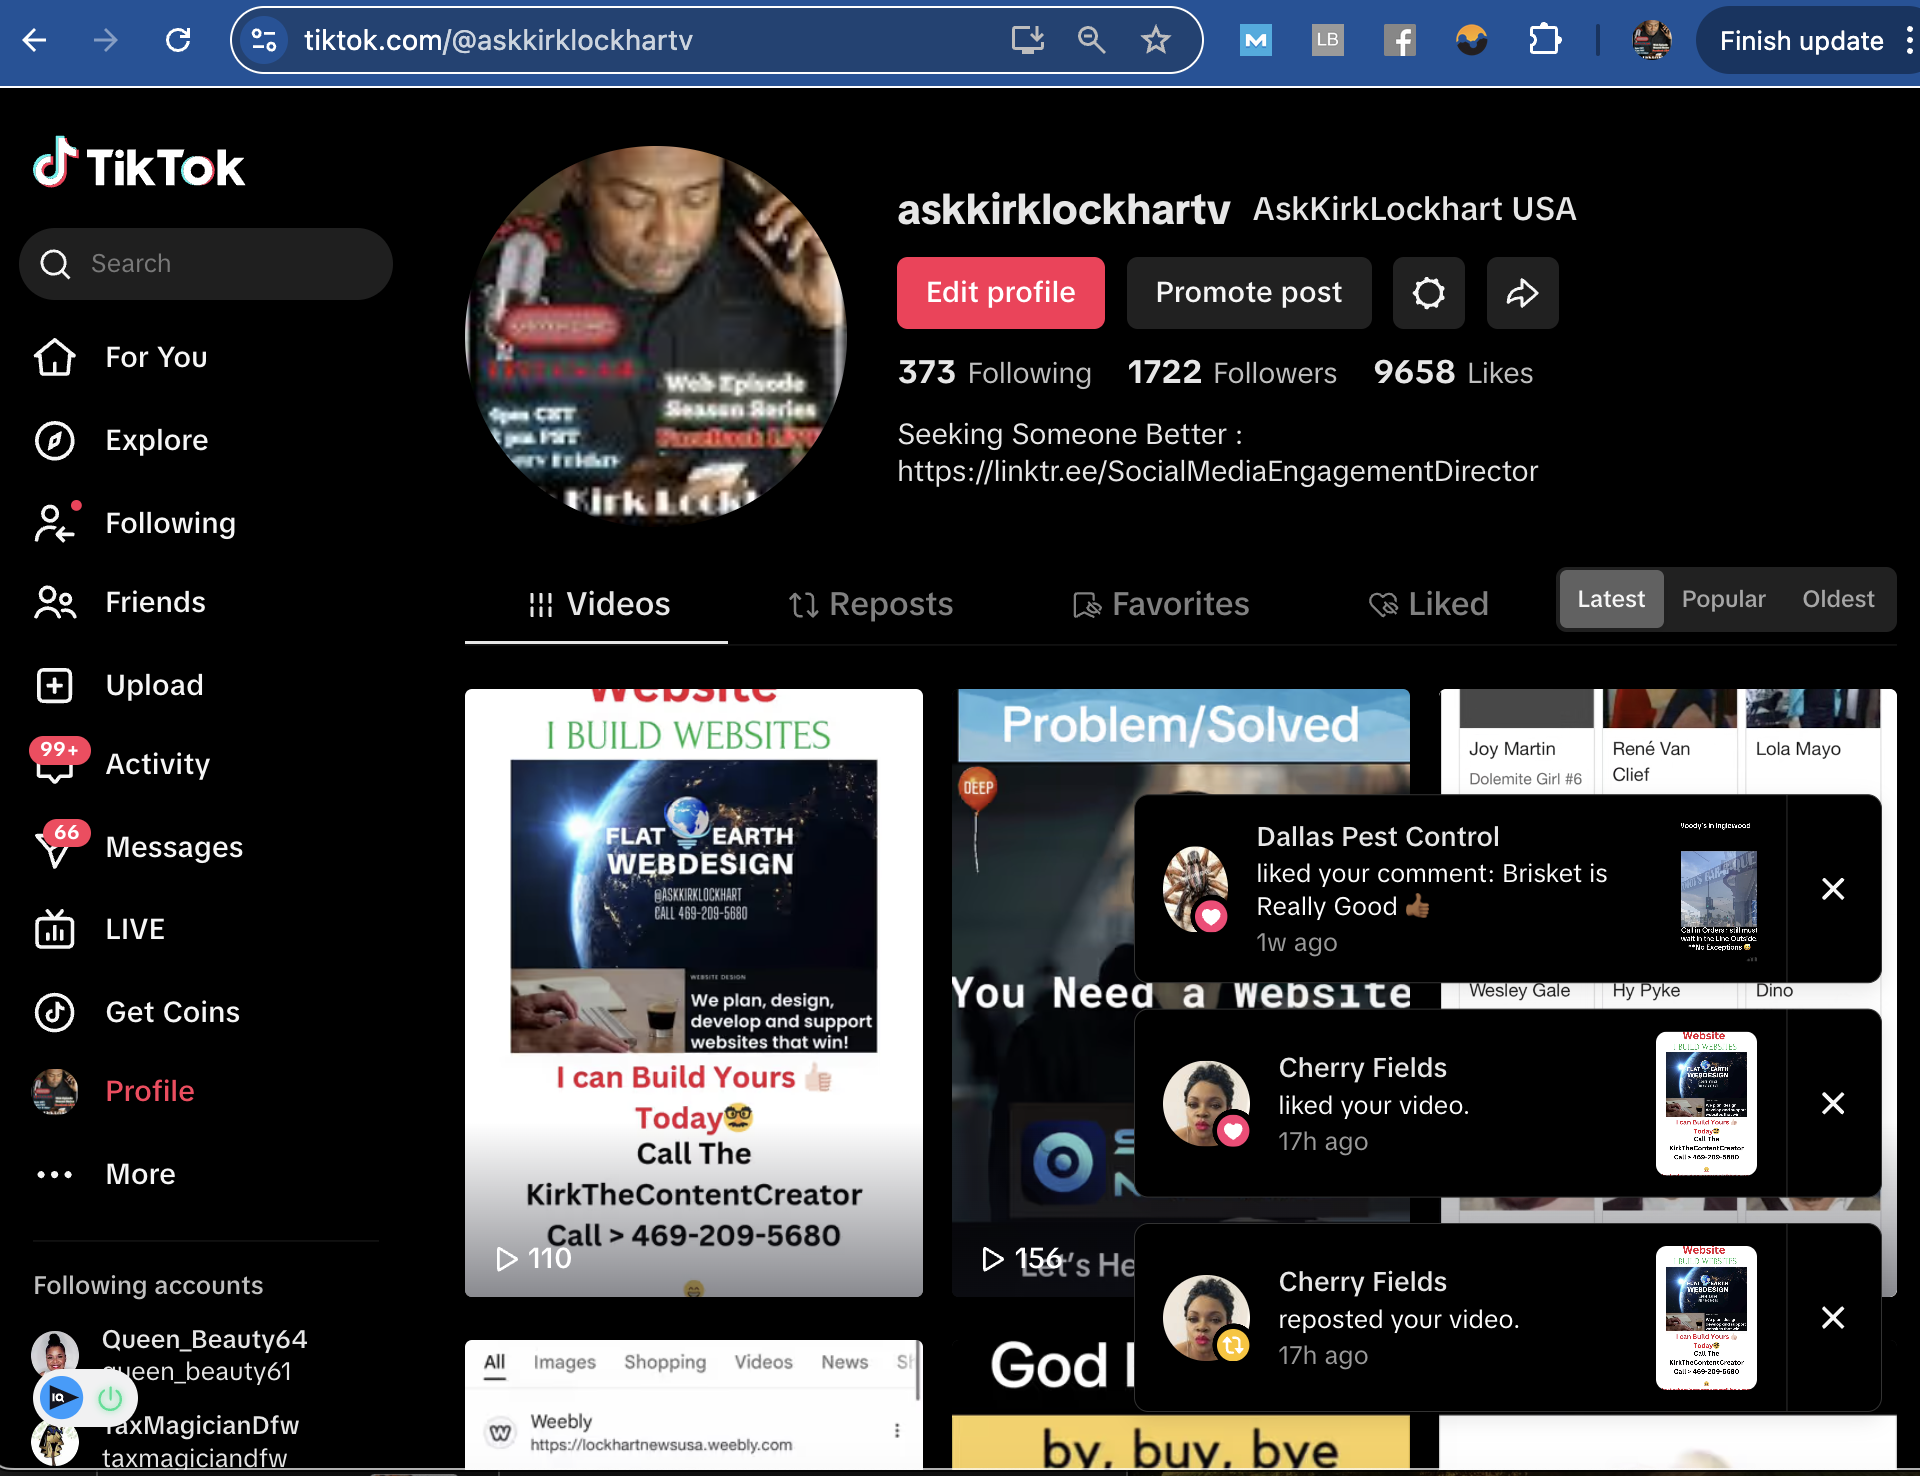1920x1476 pixels.
Task: Open the LIVE section icon
Action: click(55, 929)
